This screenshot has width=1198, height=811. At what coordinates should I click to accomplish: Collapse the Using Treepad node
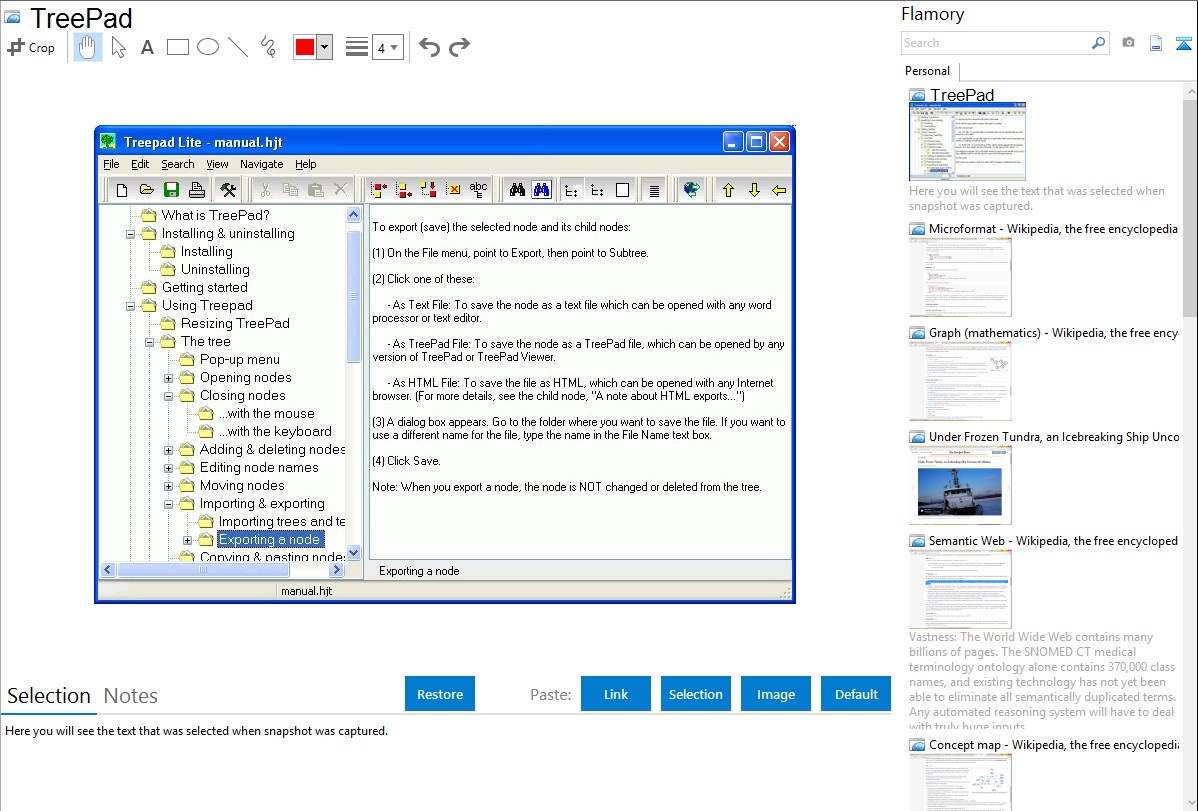131,306
